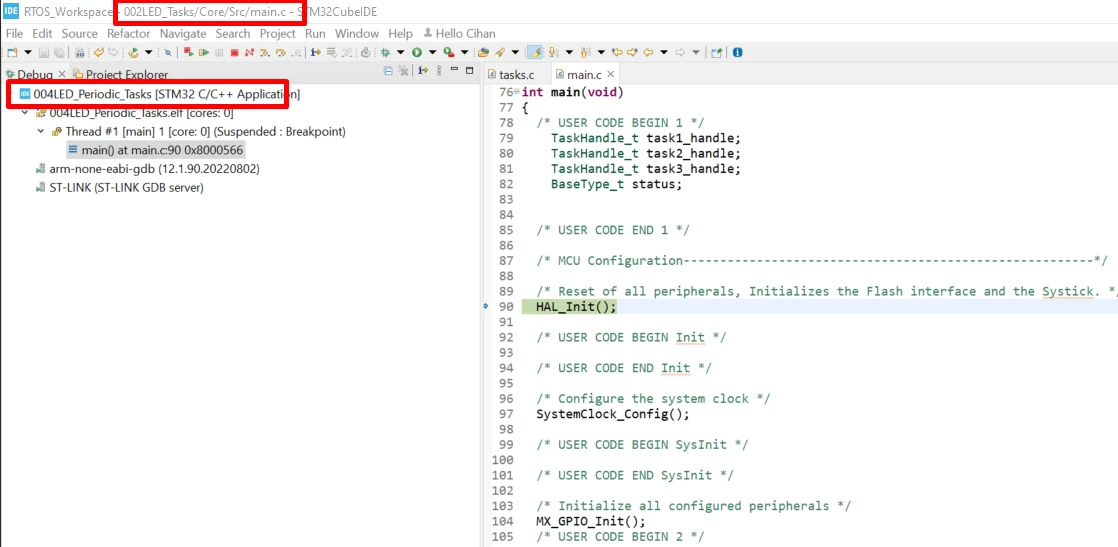Open the dropdown next to Restart icon
This screenshot has width=1118, height=547.
click(148, 52)
